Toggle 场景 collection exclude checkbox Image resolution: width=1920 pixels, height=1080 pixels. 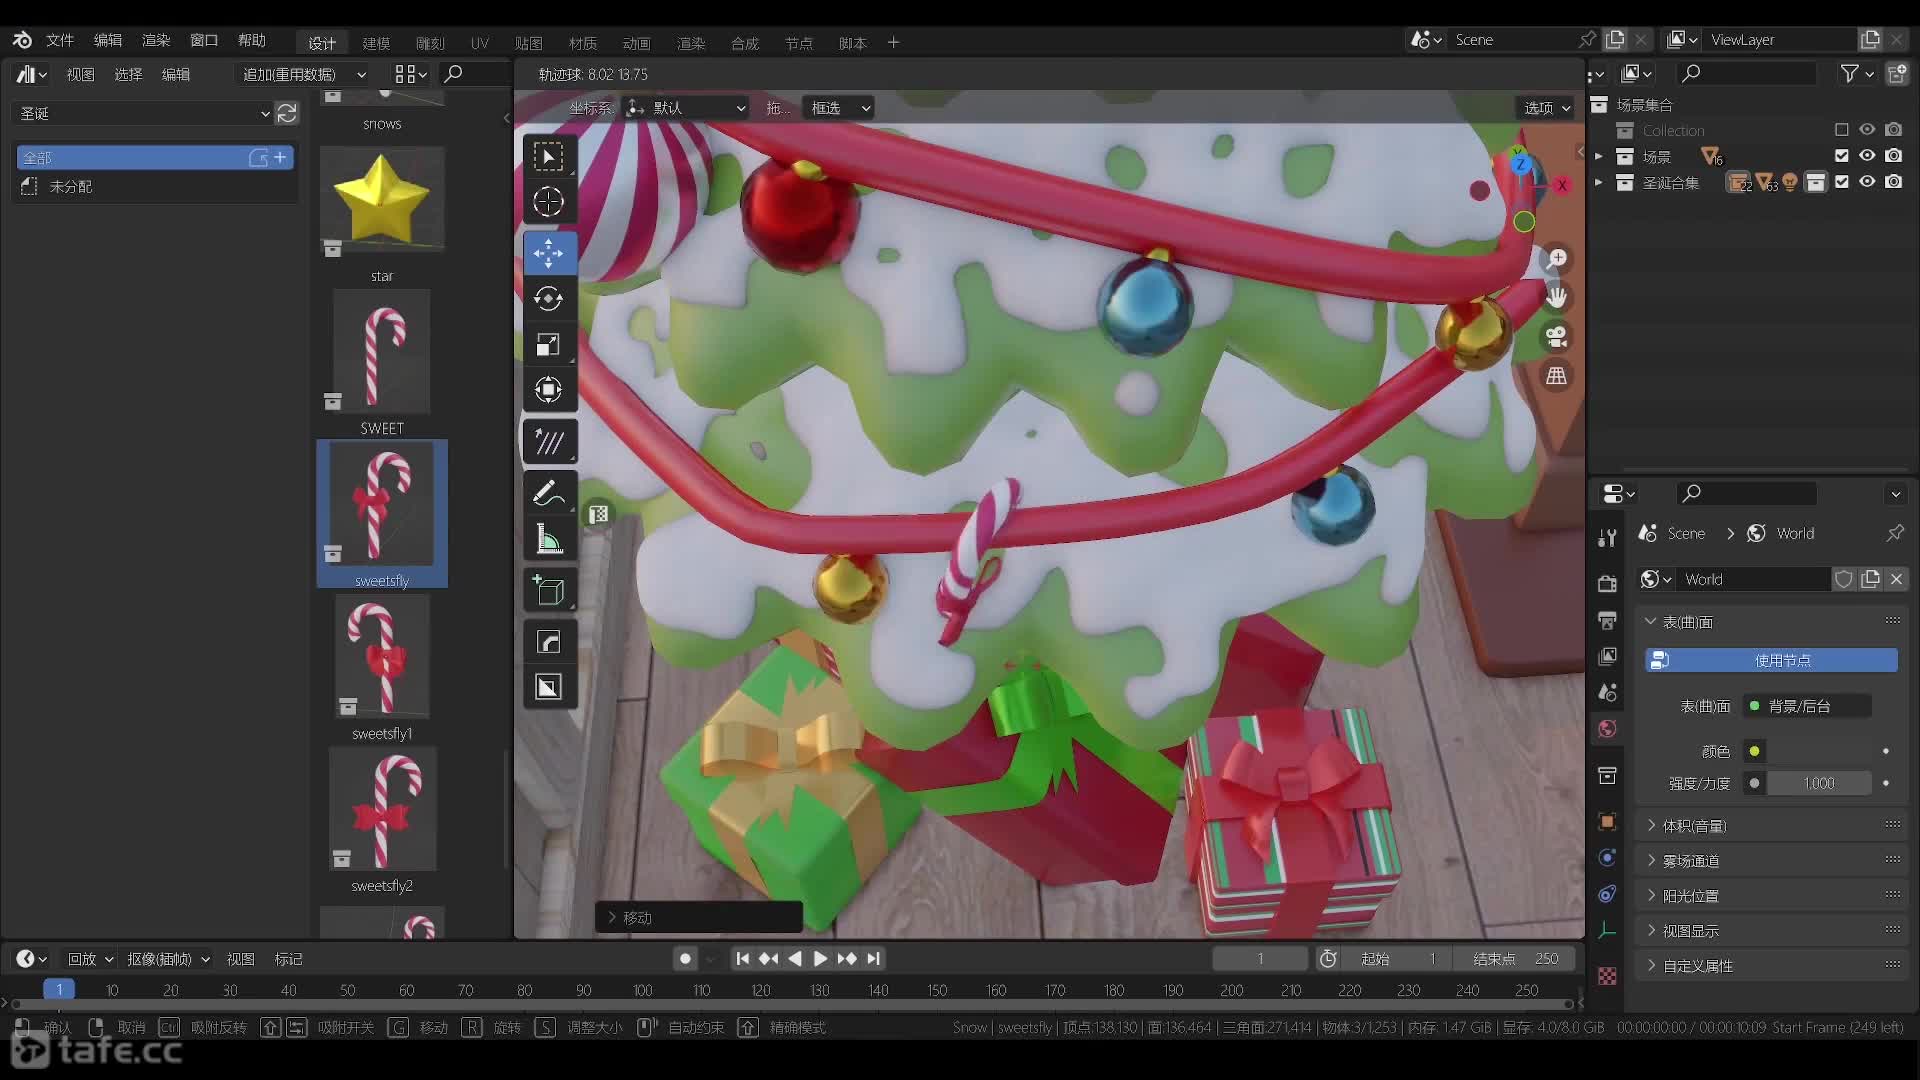pos(1842,156)
